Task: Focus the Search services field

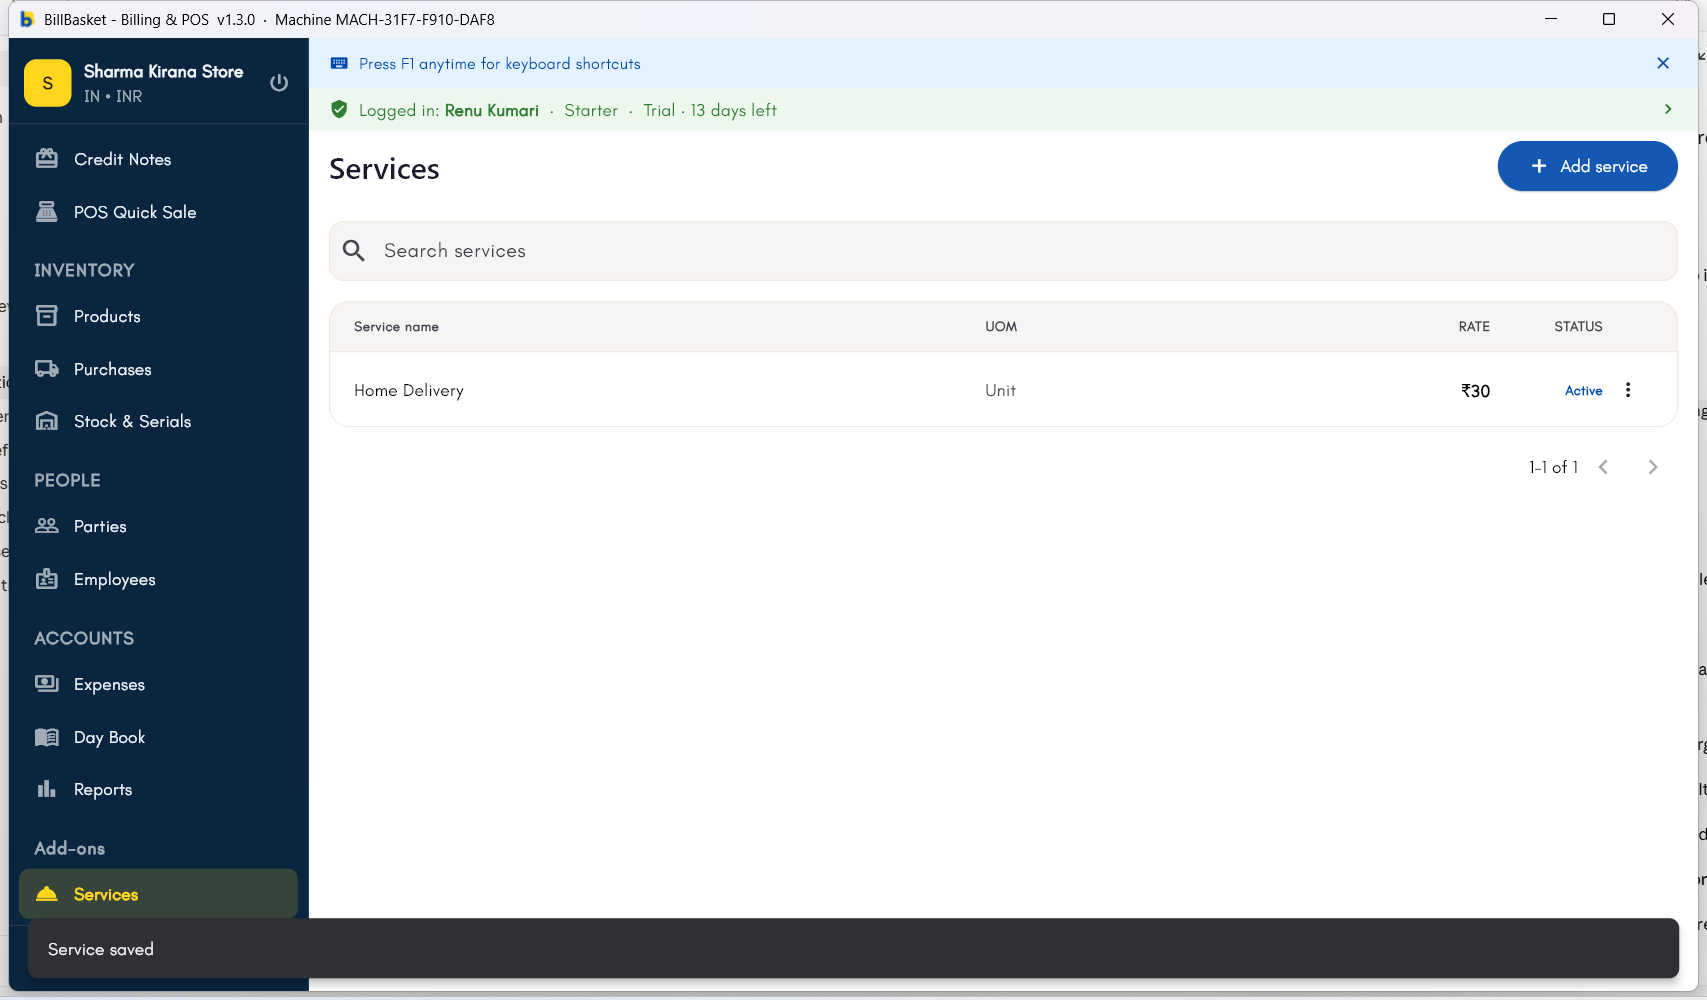Action: [1003, 251]
